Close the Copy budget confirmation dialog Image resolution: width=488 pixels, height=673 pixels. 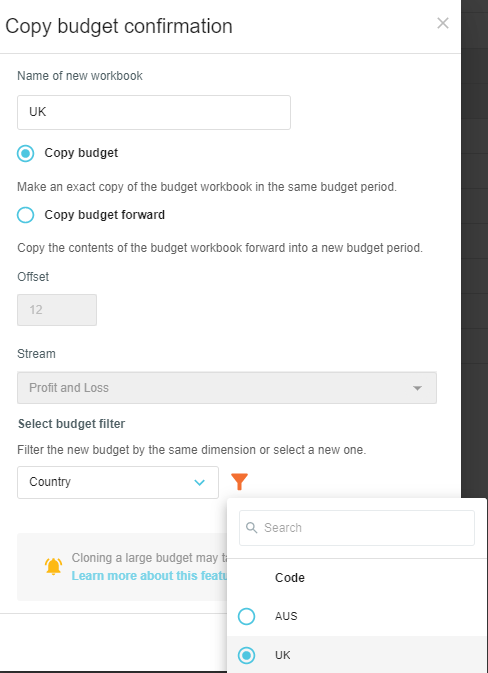(x=443, y=23)
